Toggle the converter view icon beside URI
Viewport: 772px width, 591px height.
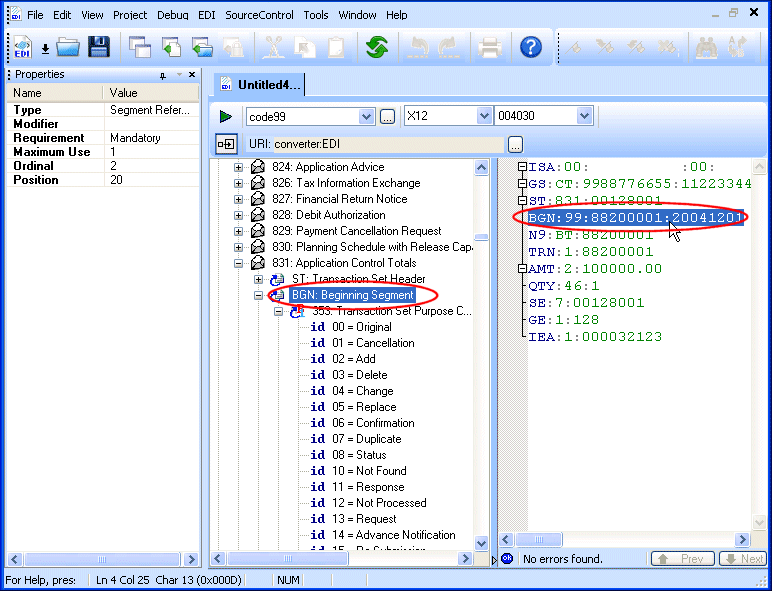(x=227, y=144)
